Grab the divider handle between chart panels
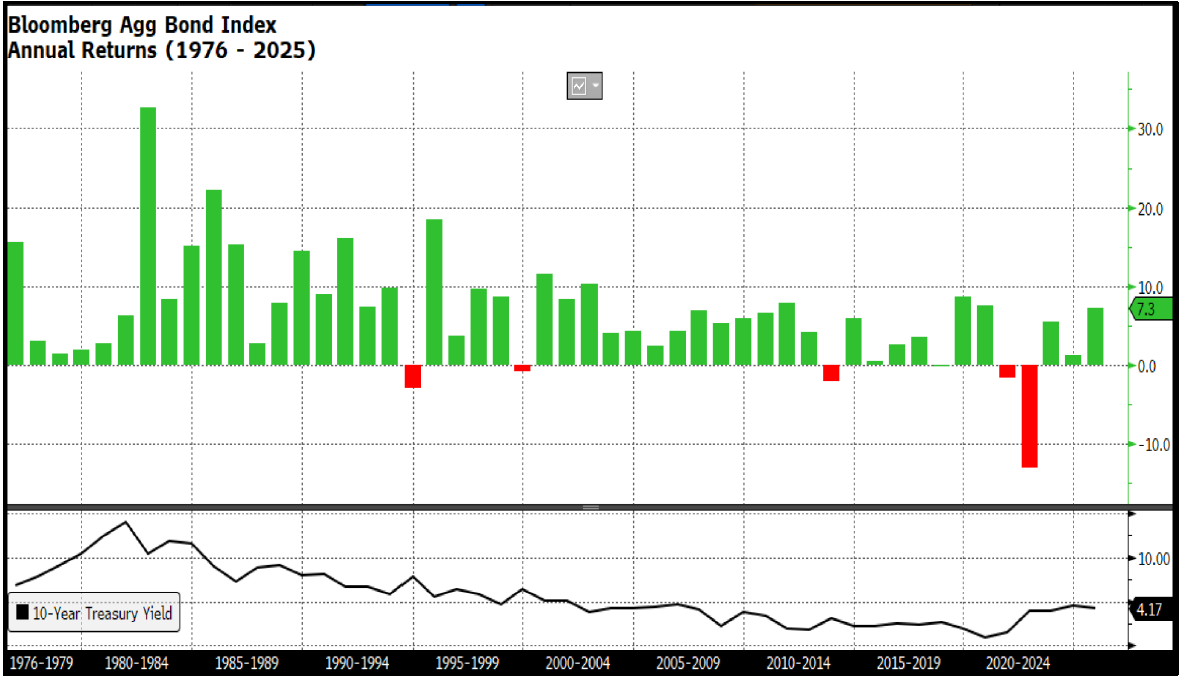 click(x=590, y=507)
